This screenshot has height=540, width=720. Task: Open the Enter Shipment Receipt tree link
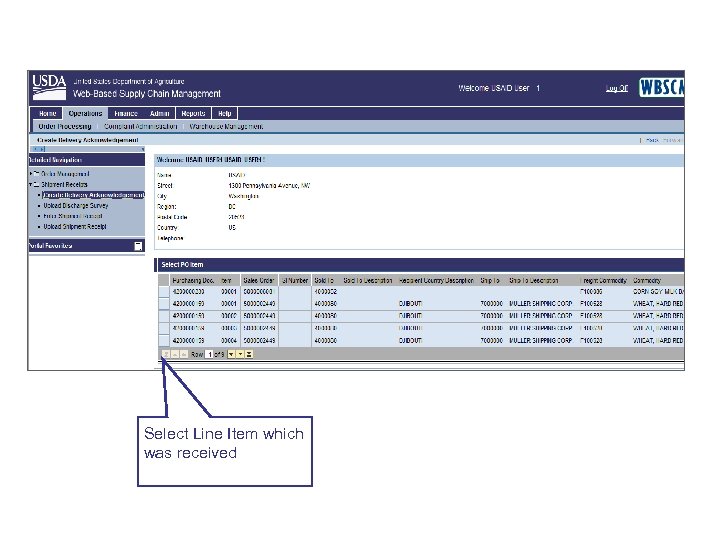point(73,216)
